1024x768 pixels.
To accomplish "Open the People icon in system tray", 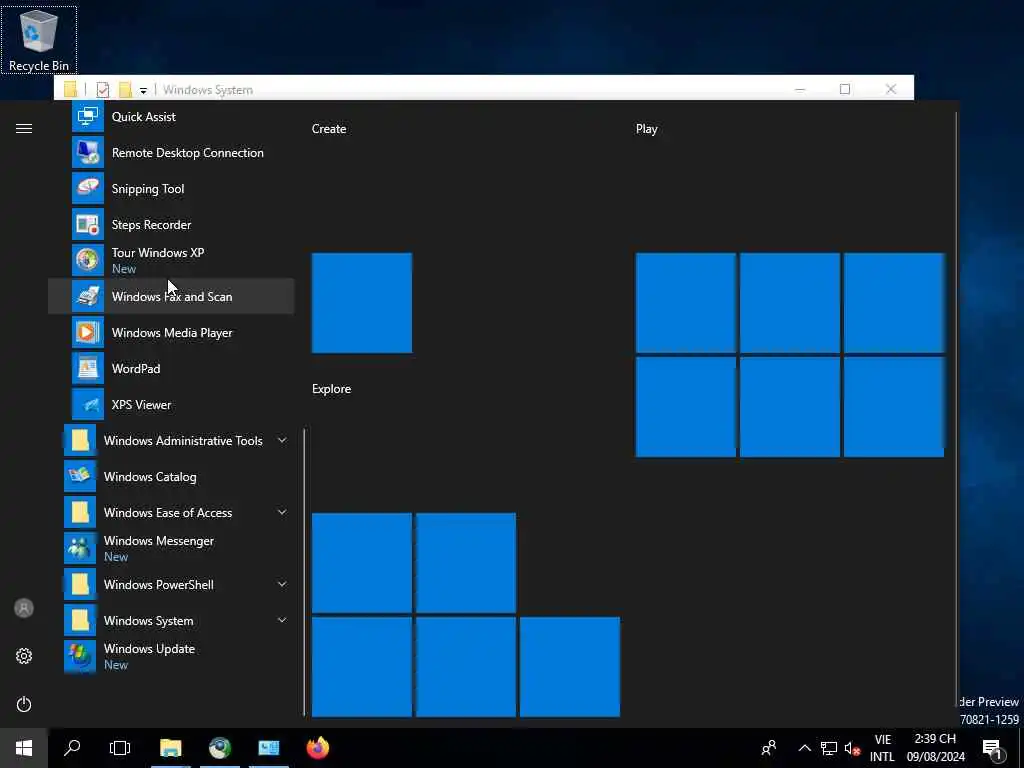I will point(769,748).
